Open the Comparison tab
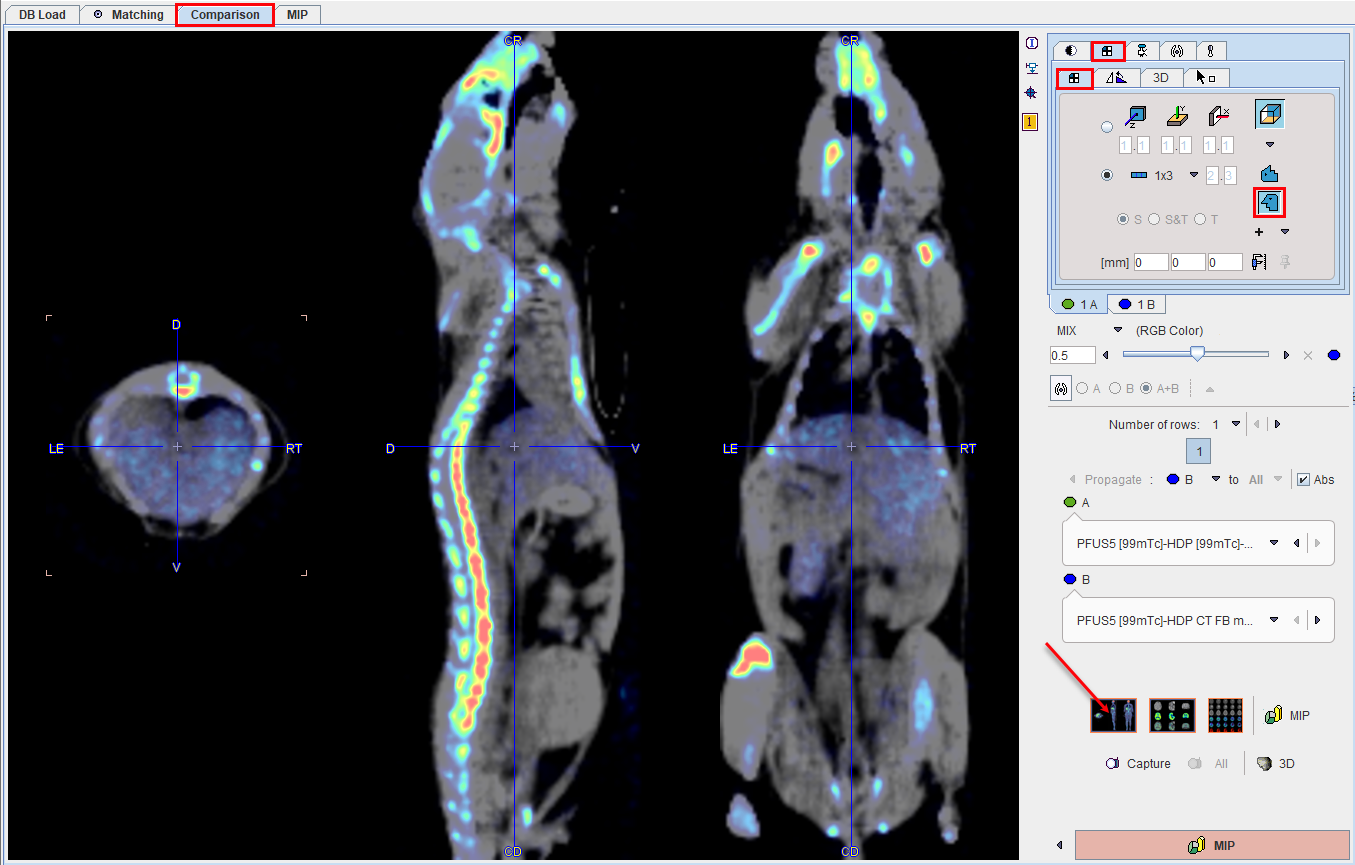1355x865 pixels. tap(225, 15)
